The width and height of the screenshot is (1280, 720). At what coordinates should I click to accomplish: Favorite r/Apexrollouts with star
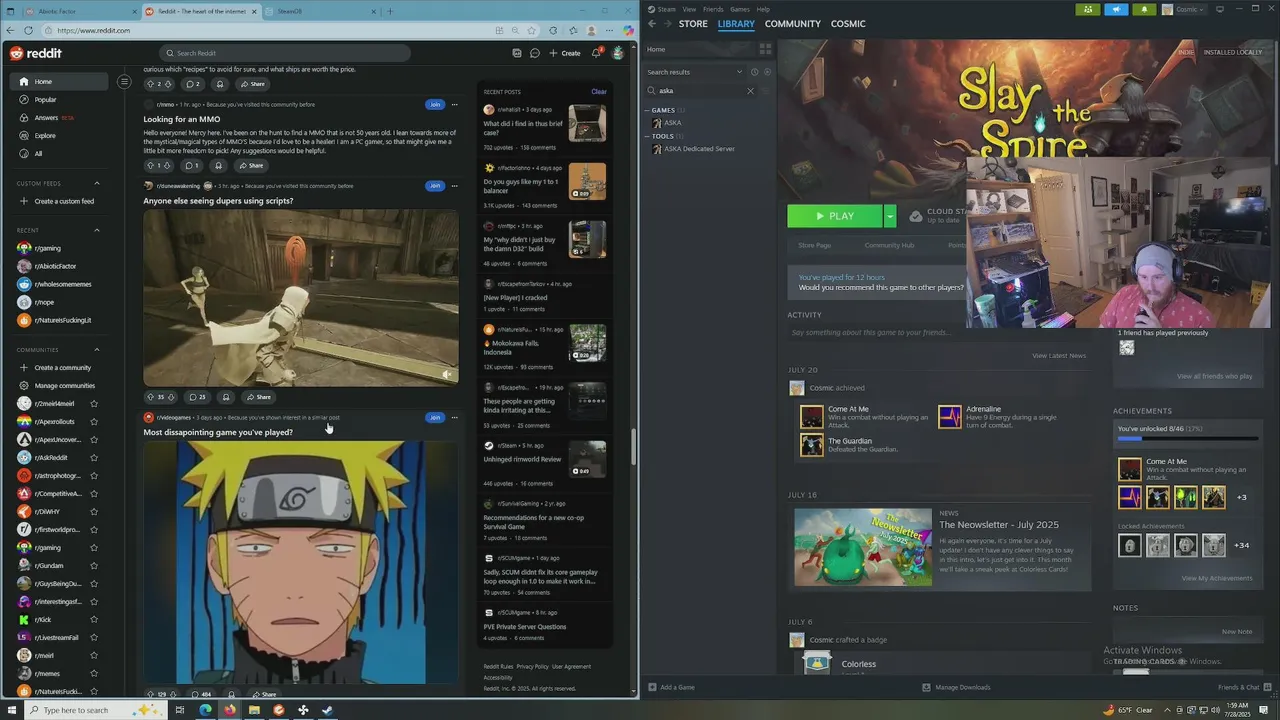click(x=94, y=422)
